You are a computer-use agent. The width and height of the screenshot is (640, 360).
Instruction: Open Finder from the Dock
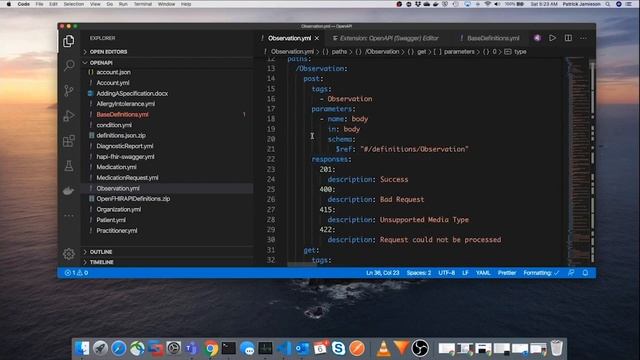tap(82, 349)
